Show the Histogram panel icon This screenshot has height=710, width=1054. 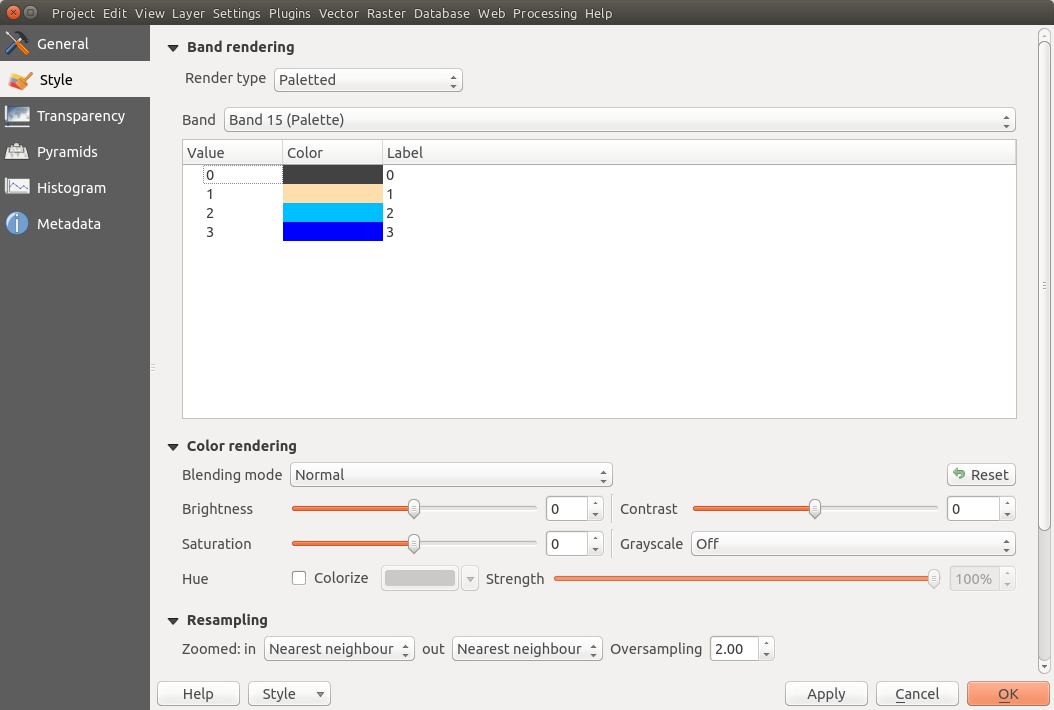(x=18, y=188)
